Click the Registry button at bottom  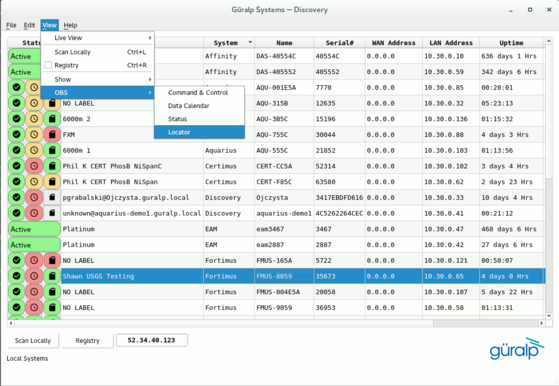88,341
